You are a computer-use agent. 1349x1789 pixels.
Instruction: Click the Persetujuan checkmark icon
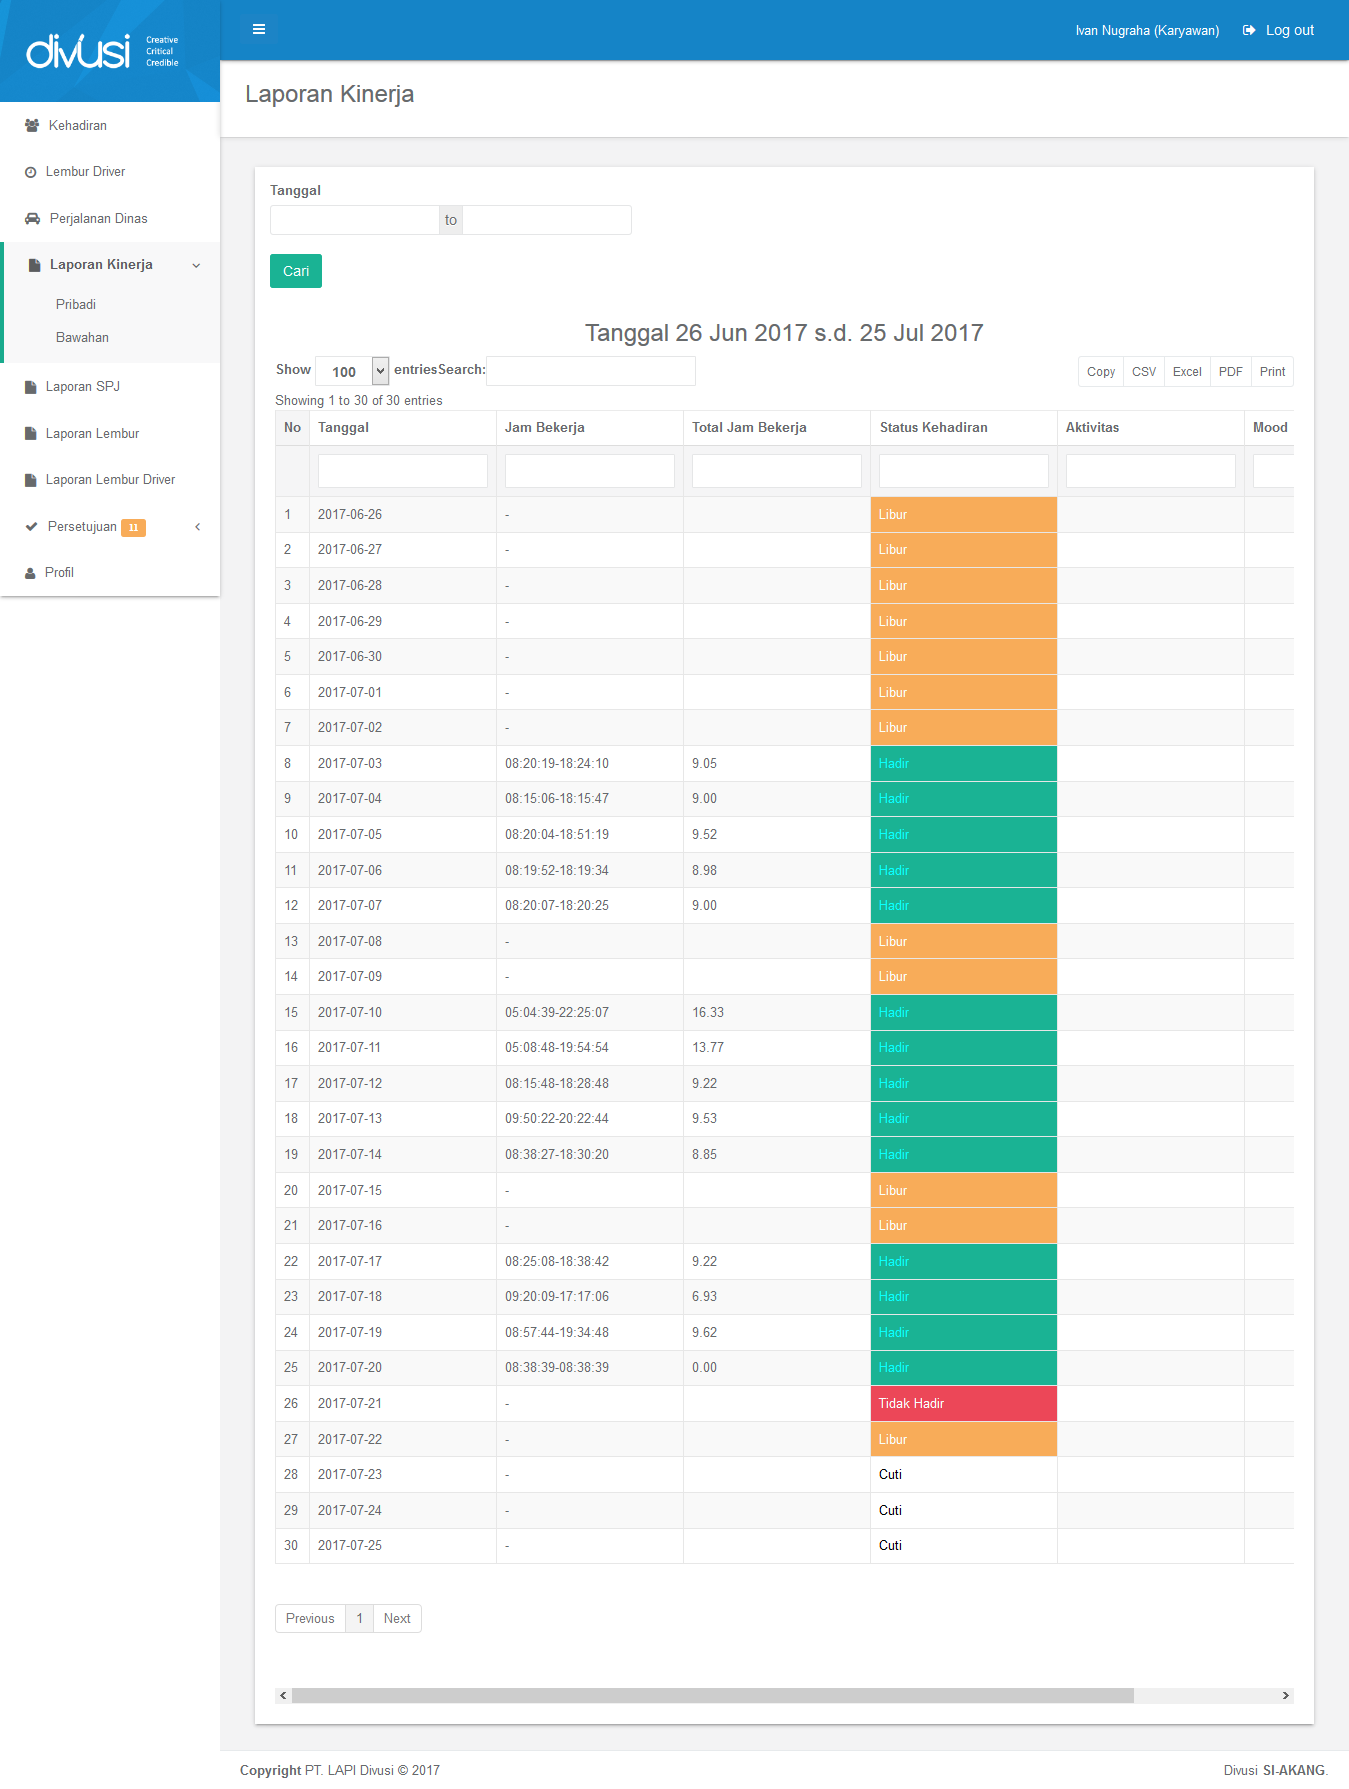tap(32, 527)
